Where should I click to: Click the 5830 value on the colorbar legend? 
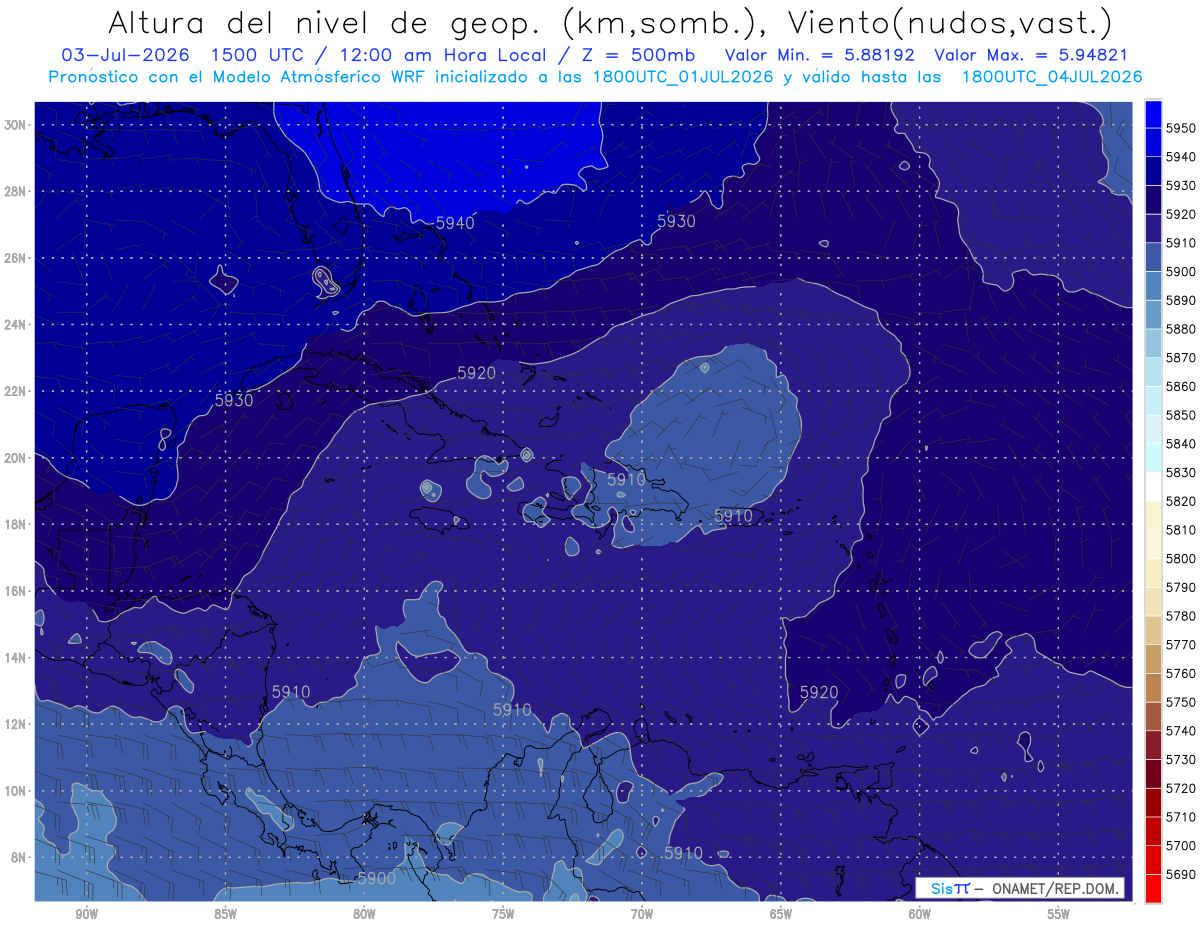click(1182, 472)
